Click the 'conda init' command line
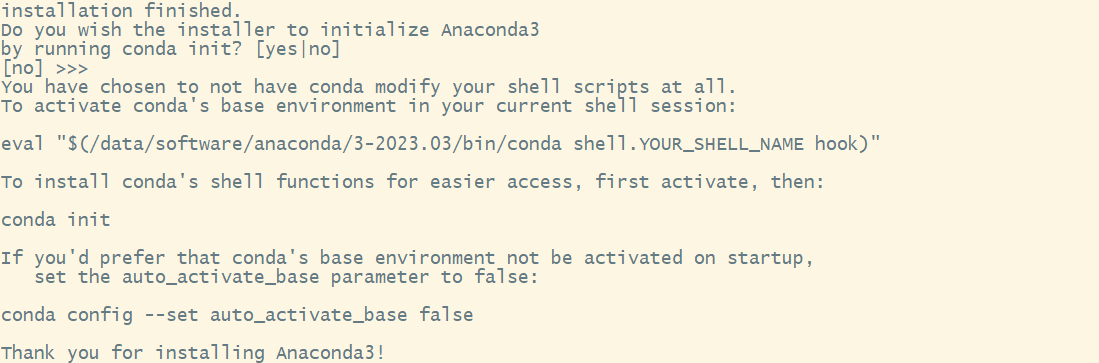The image size is (1099, 363). (x=55, y=220)
